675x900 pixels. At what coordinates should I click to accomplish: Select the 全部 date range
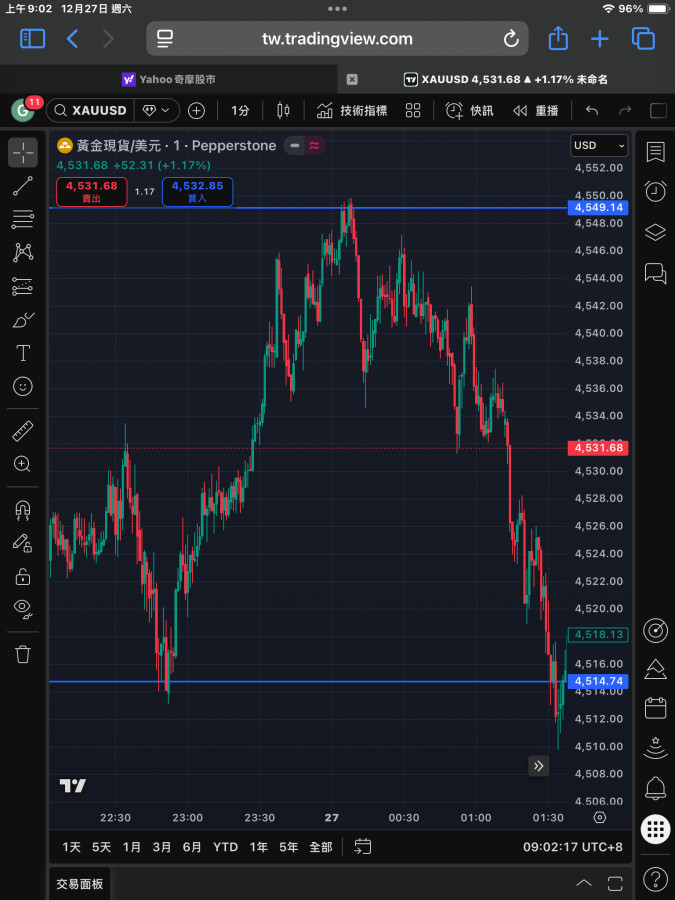[321, 847]
